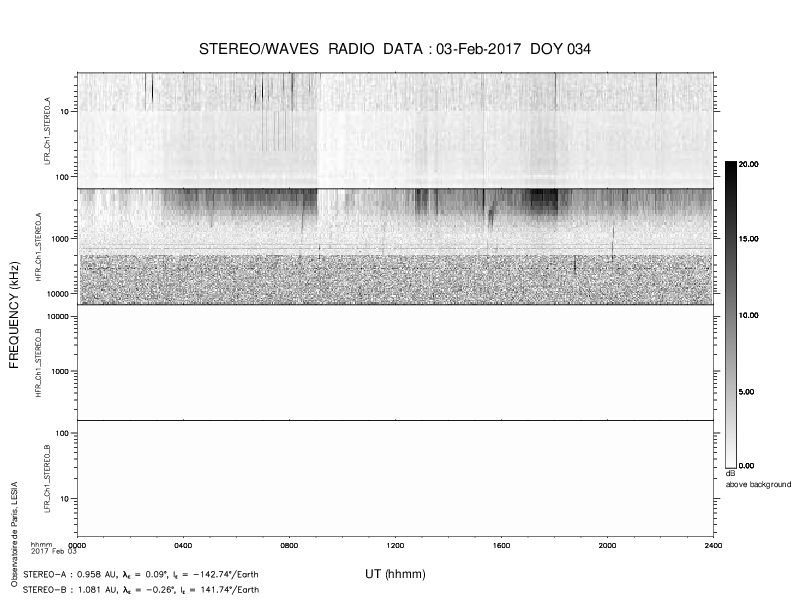
Task: Click the 'above background' colorbar caption
Action: click(759, 485)
